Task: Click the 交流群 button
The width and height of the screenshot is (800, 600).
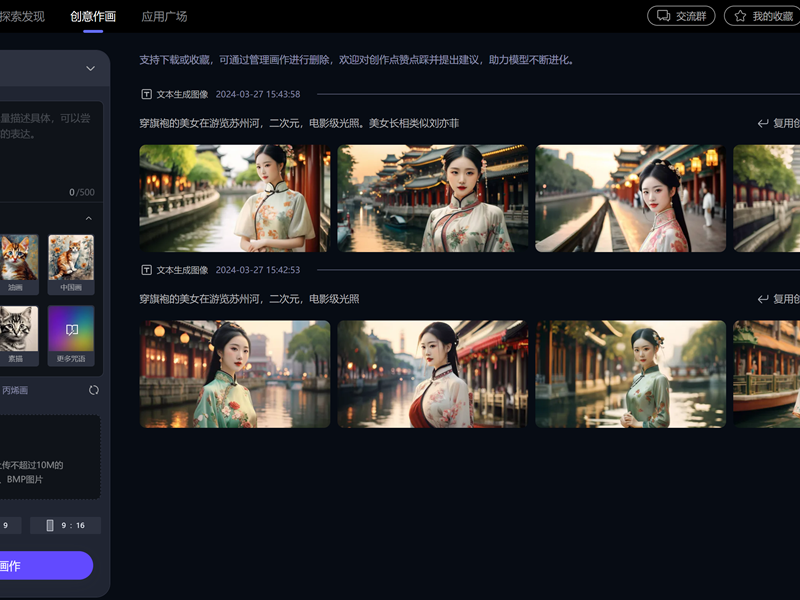Action: point(681,16)
